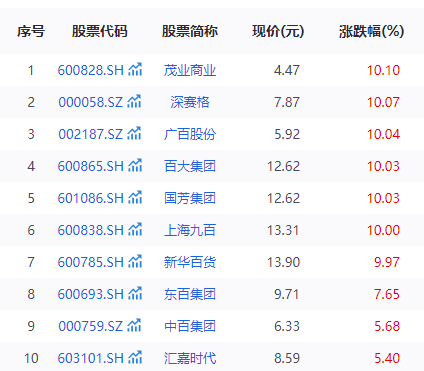Click the 序号 column header
This screenshot has height=371, width=424.
[x=31, y=31]
